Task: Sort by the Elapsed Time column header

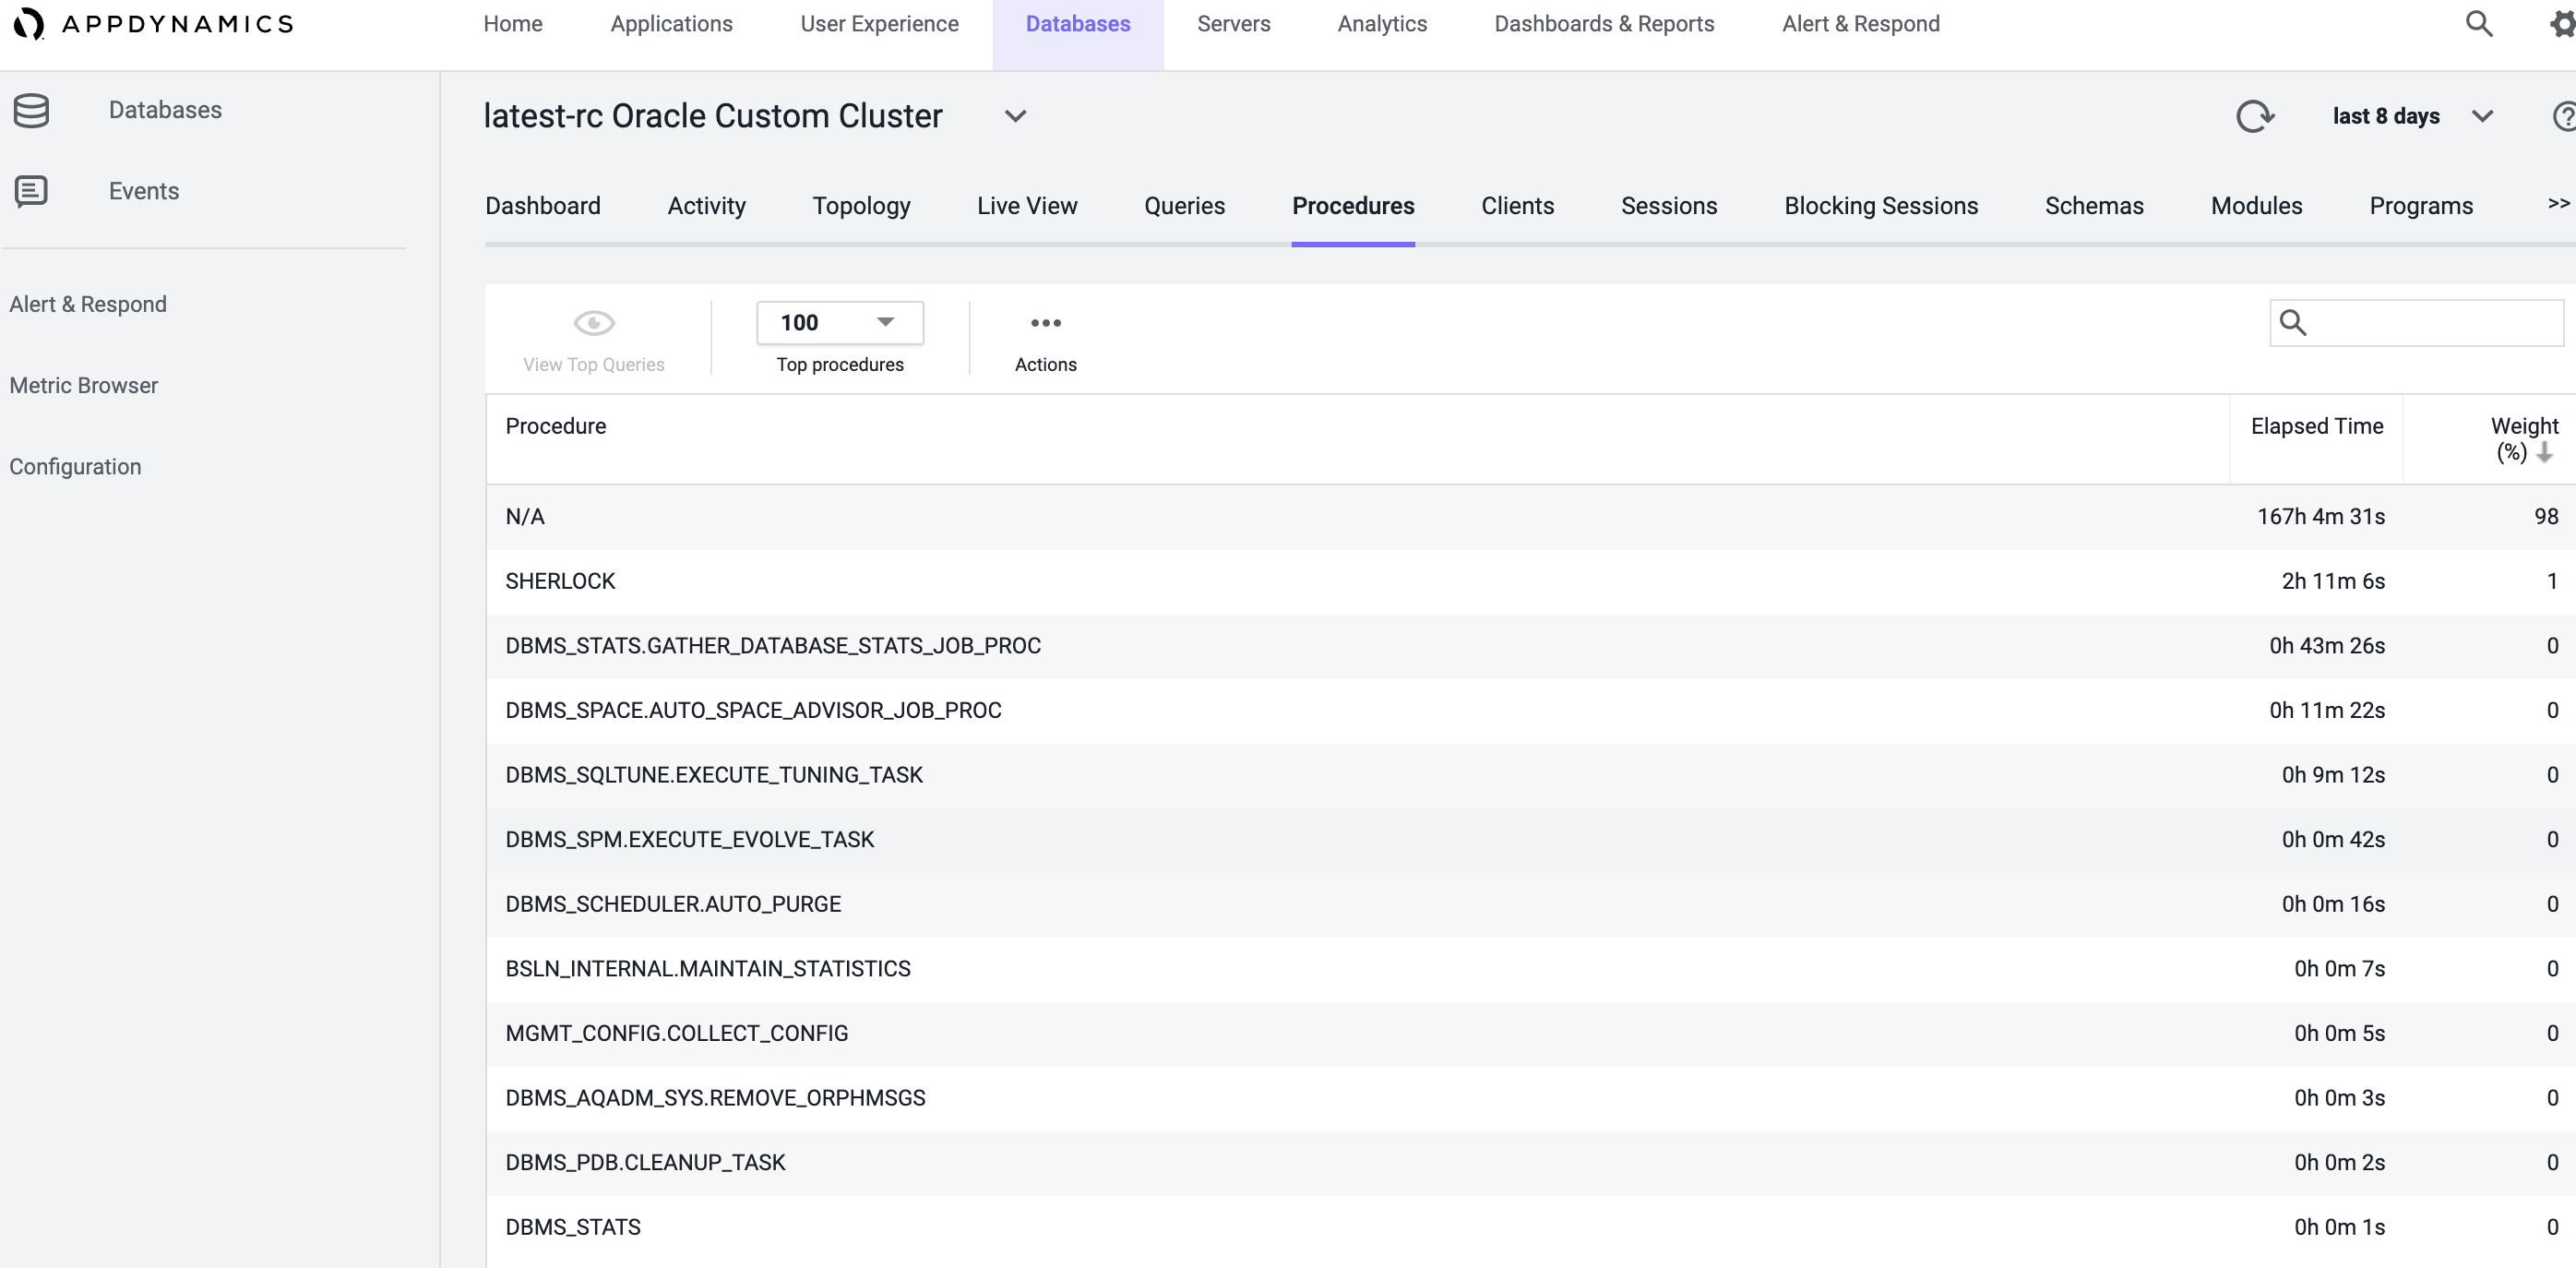Action: [x=2316, y=426]
